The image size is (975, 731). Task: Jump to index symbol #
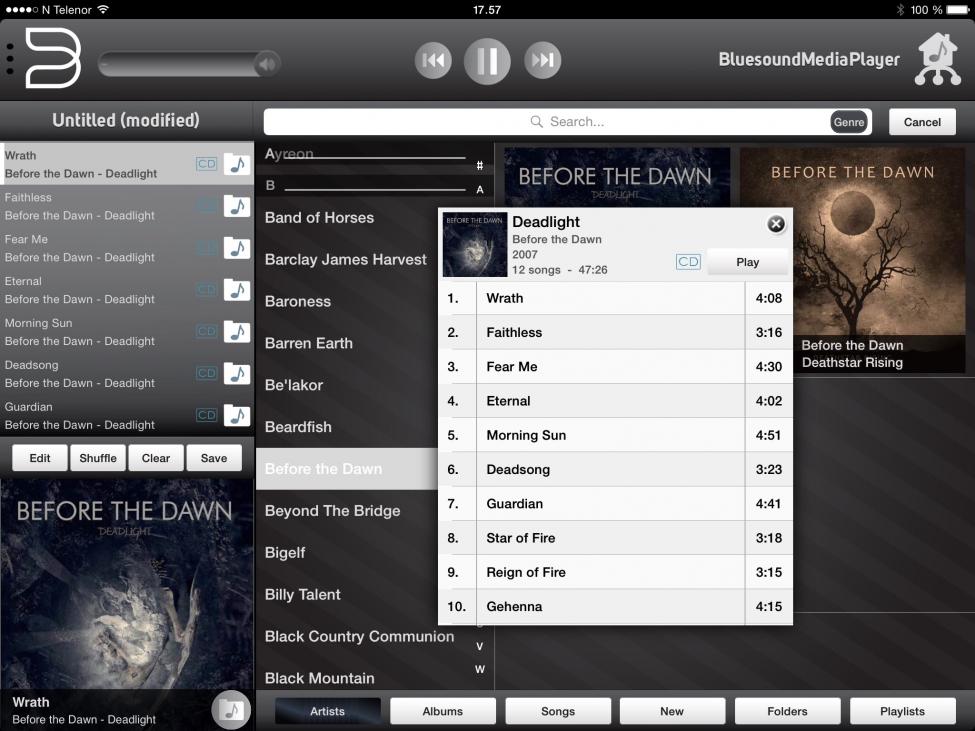(479, 165)
